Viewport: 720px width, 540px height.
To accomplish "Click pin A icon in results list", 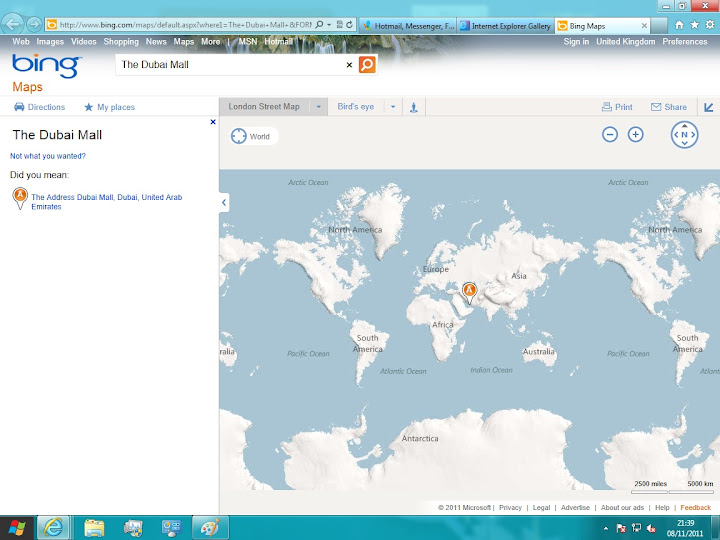I will [x=20, y=198].
